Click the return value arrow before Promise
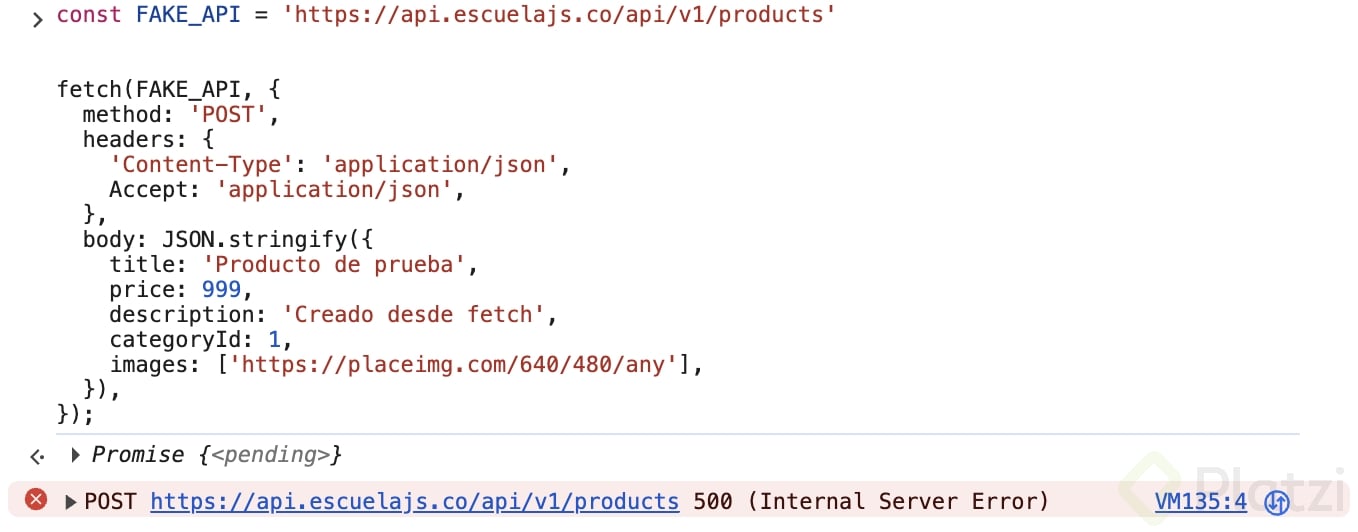The image size is (1358, 532). tap(37, 456)
